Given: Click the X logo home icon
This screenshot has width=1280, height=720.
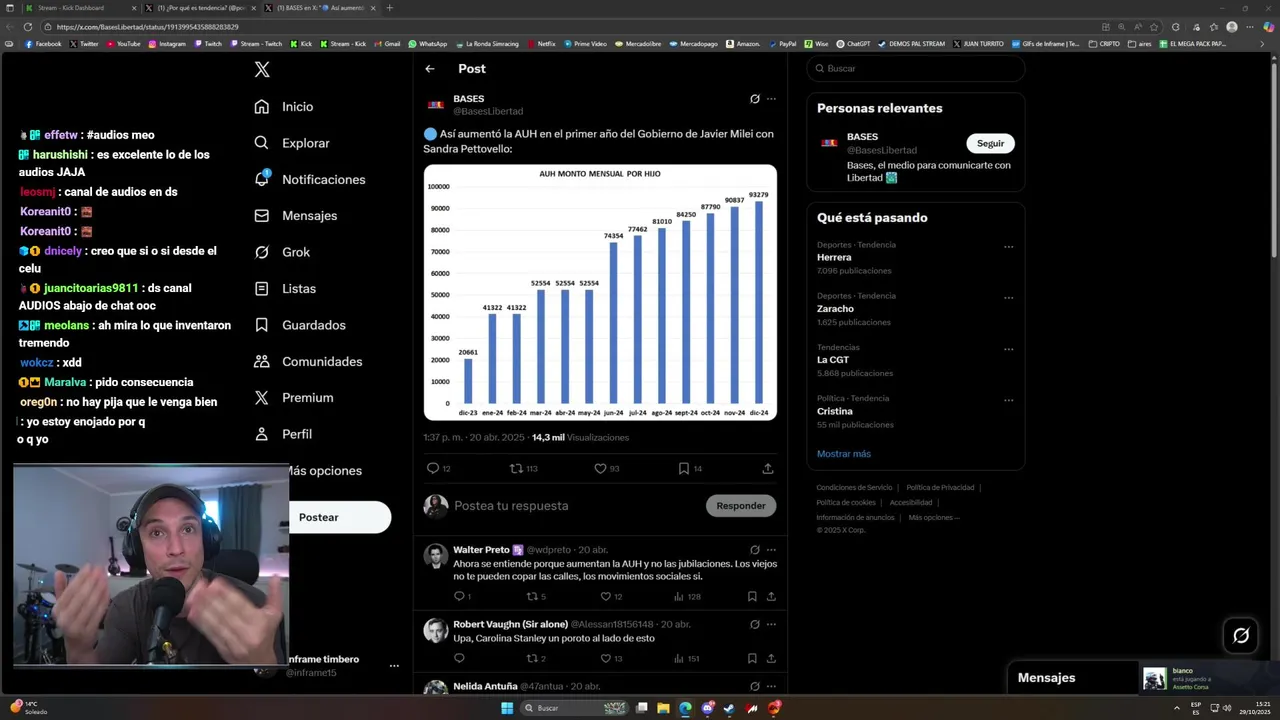Looking at the screenshot, I should pos(262,69).
